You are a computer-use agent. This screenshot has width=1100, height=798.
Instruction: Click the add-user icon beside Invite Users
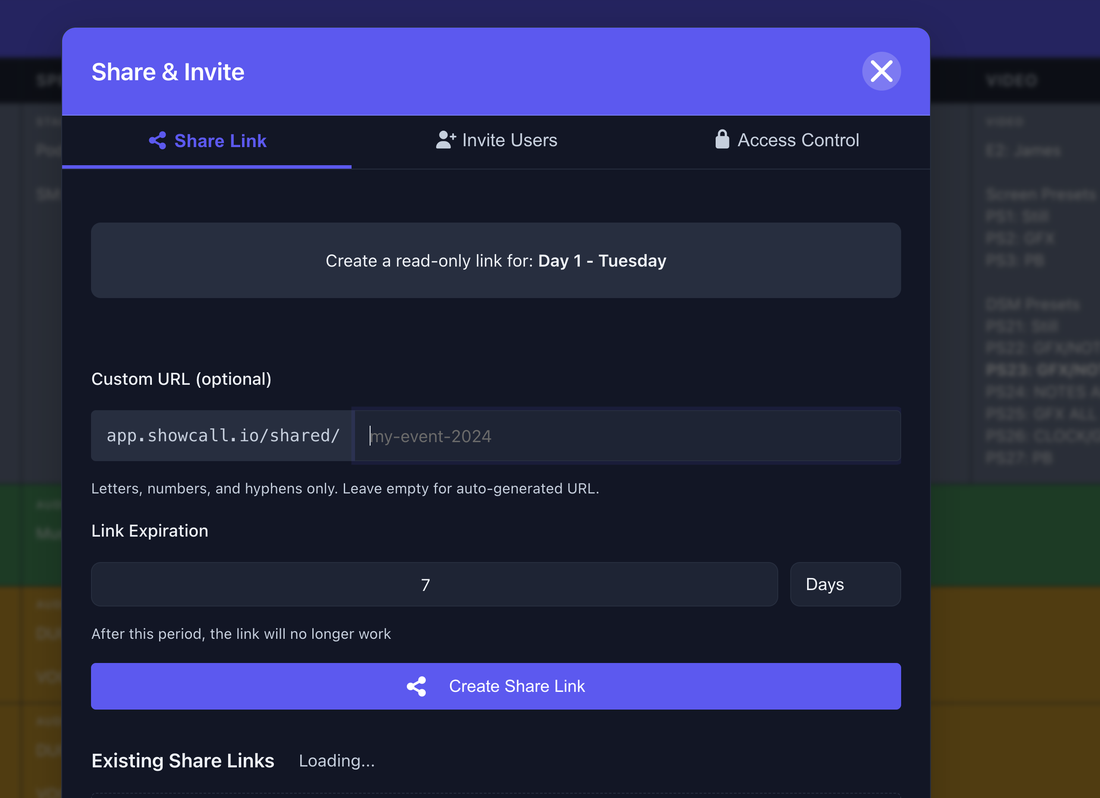point(445,140)
